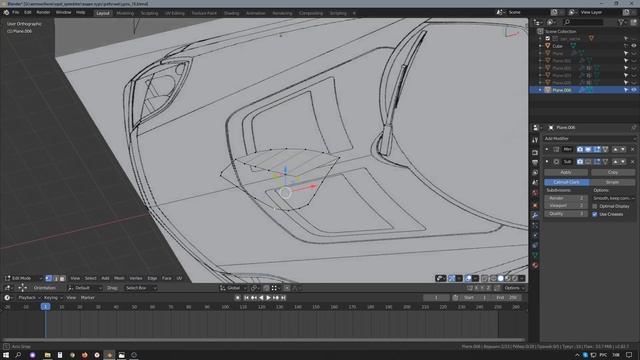
Task: Switch to the Layout workspace tab
Action: tap(102, 13)
